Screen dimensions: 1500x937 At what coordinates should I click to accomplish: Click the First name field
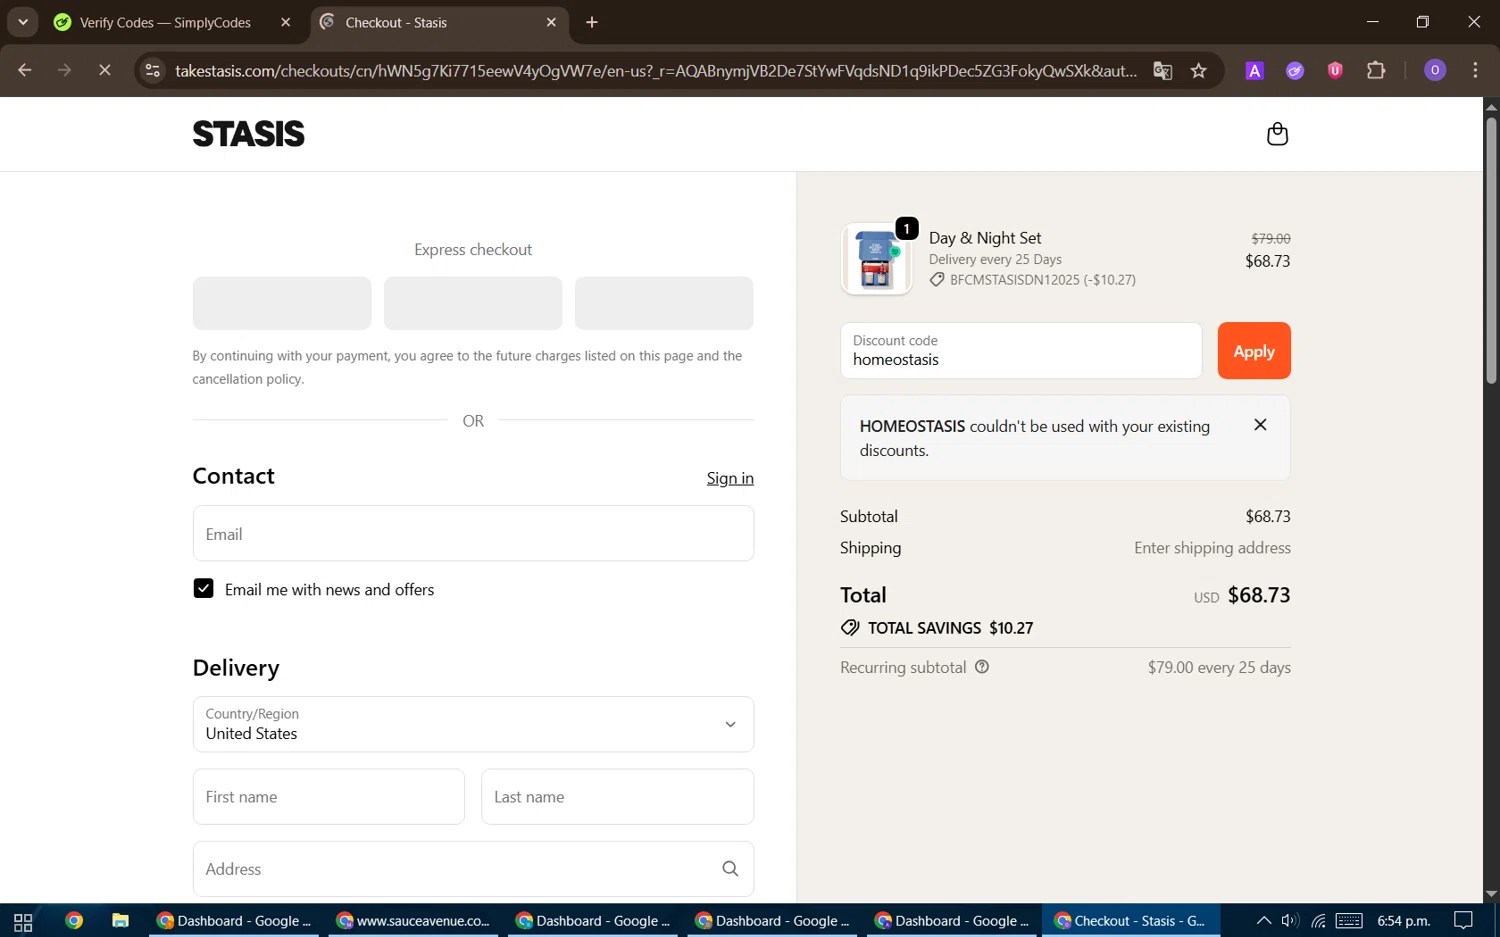329,797
